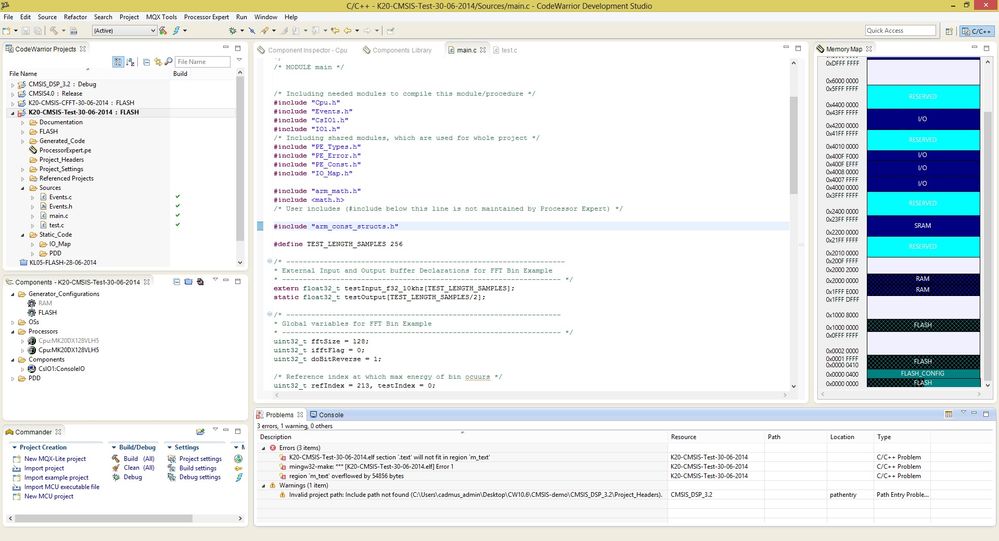Viewport: 999px width, 541px height.
Task: Click the Import example project link
Action: (57, 477)
